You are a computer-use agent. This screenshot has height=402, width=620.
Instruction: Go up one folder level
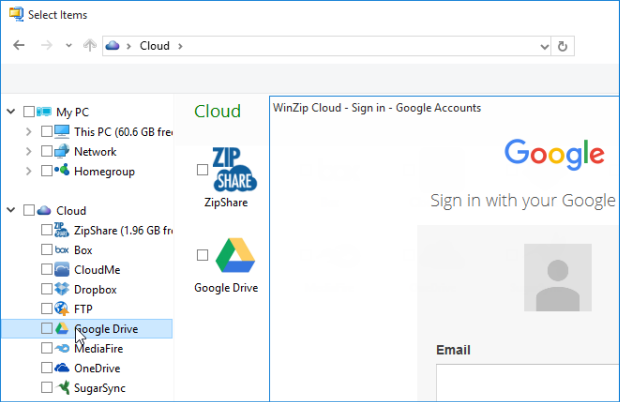click(x=90, y=45)
